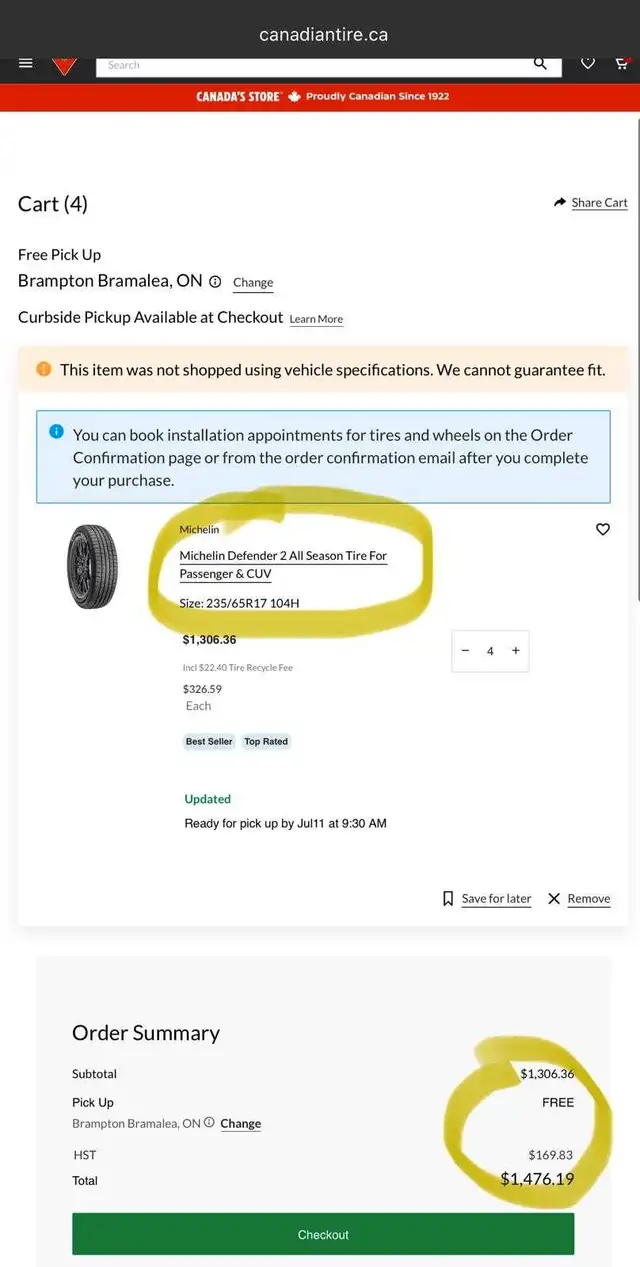Click the search magnifier icon
640x1267 pixels.
pos(540,63)
